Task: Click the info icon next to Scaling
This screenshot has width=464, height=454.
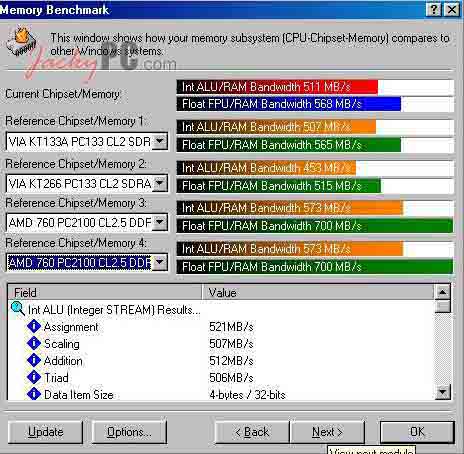Action: point(34,343)
